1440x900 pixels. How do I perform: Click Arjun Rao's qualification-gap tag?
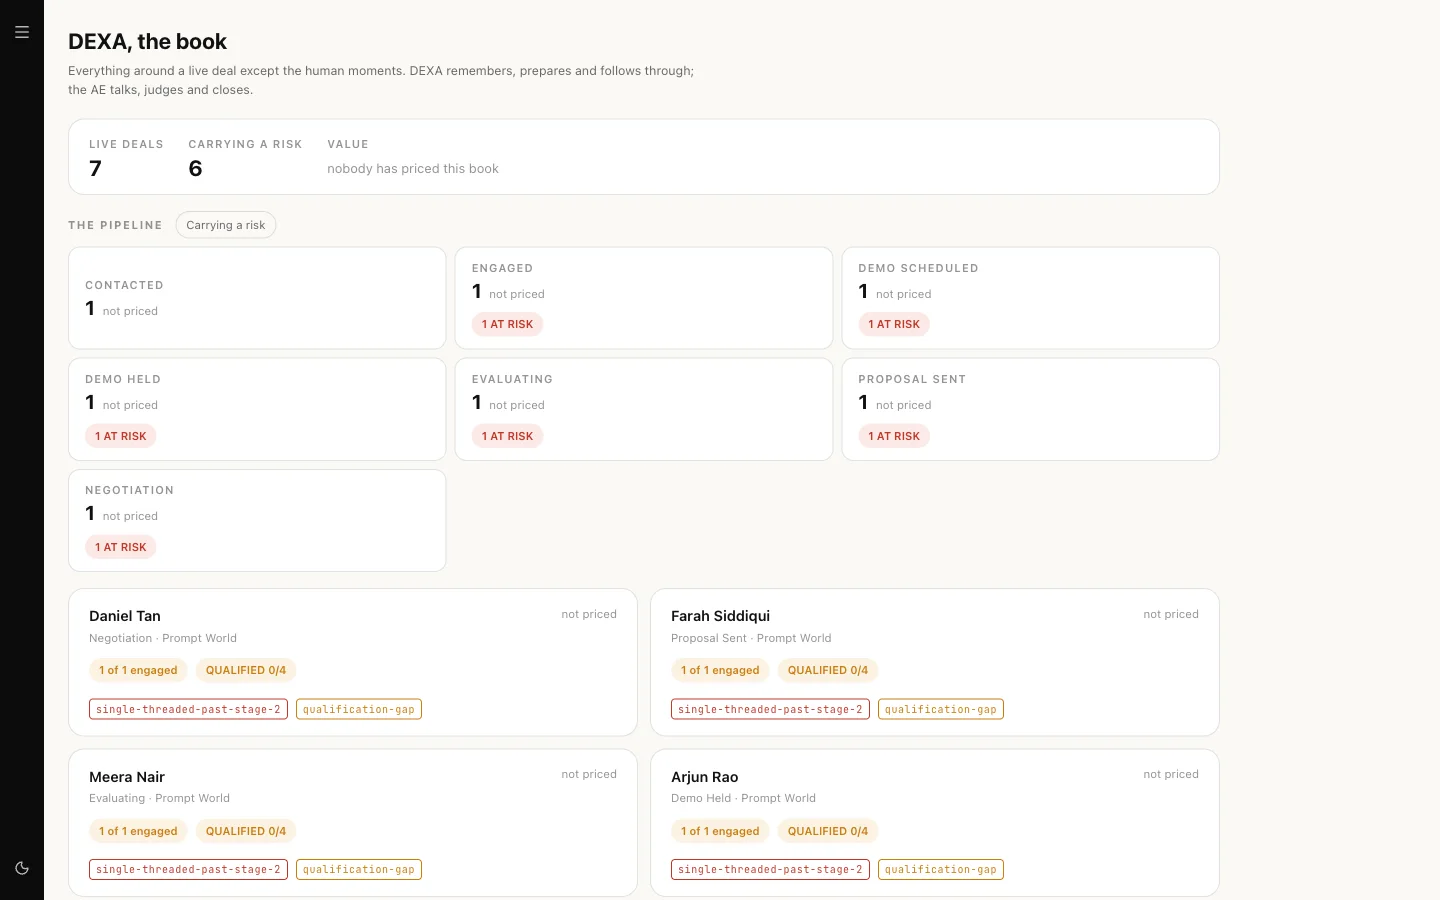point(941,869)
